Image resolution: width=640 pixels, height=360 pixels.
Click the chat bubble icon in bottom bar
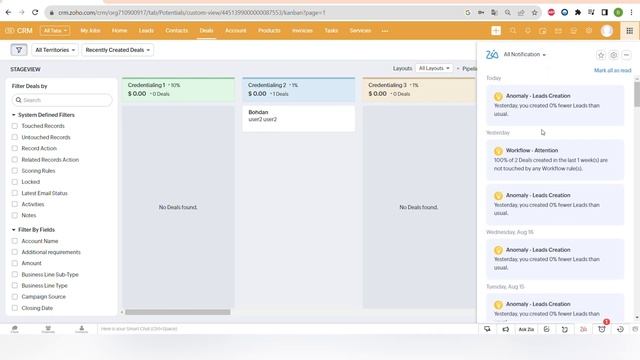click(x=487, y=329)
